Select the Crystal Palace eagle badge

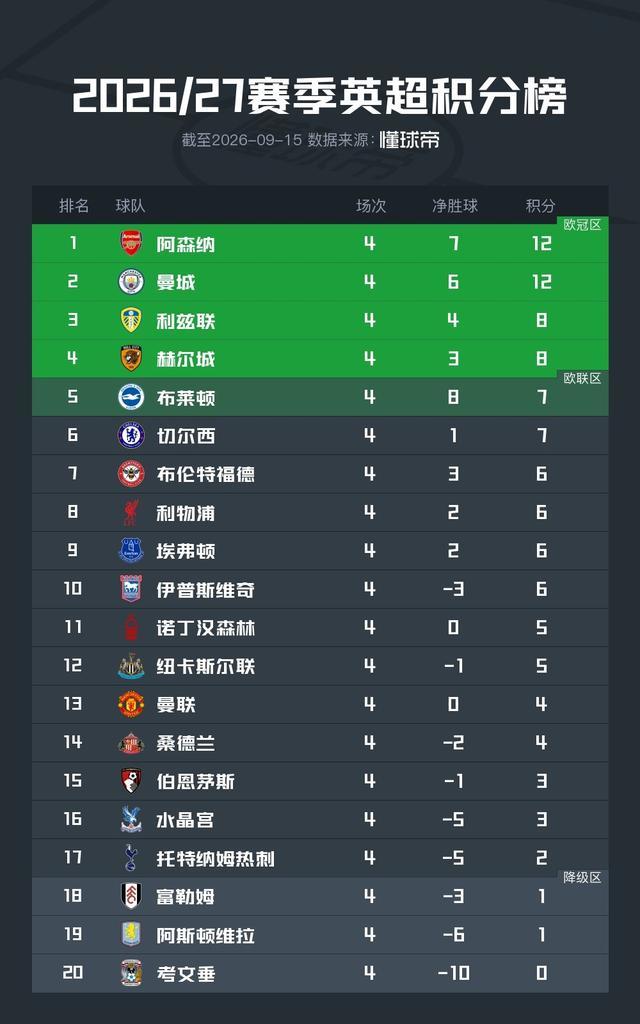click(131, 820)
